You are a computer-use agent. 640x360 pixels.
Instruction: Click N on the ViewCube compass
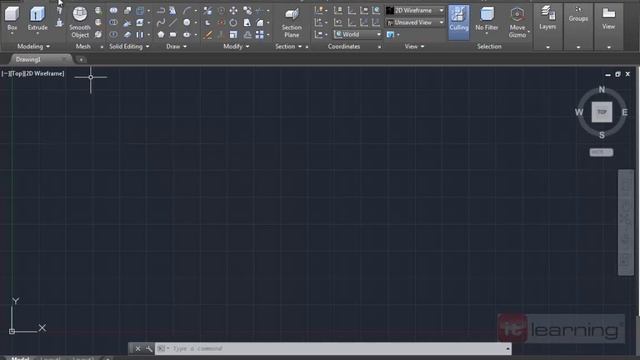602,89
